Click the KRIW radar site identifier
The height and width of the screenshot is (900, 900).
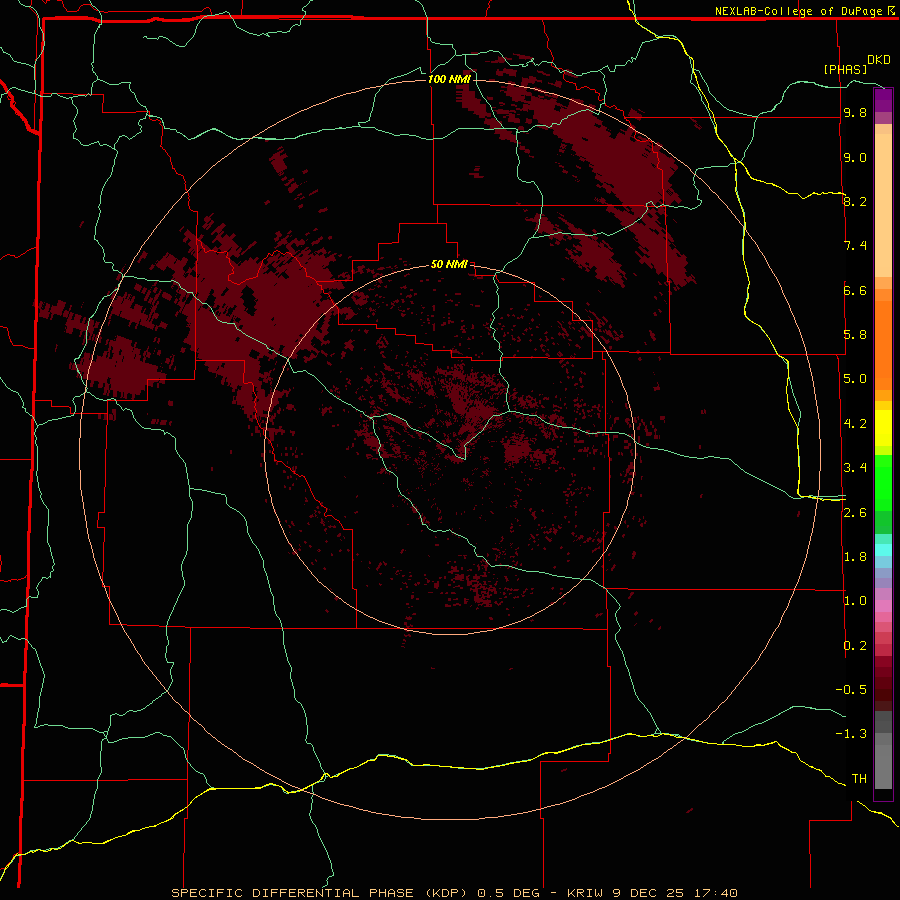[x=584, y=893]
